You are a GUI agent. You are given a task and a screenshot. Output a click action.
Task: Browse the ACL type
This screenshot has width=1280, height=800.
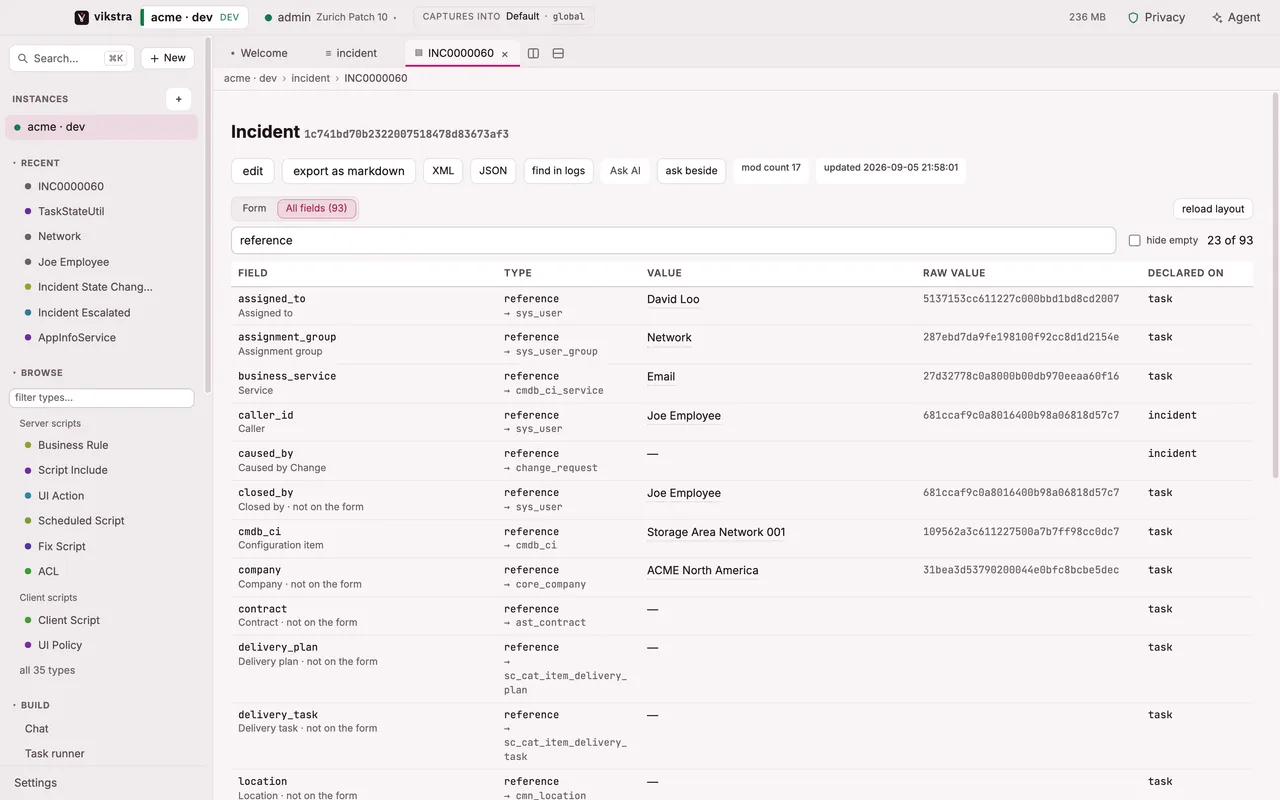(48, 571)
